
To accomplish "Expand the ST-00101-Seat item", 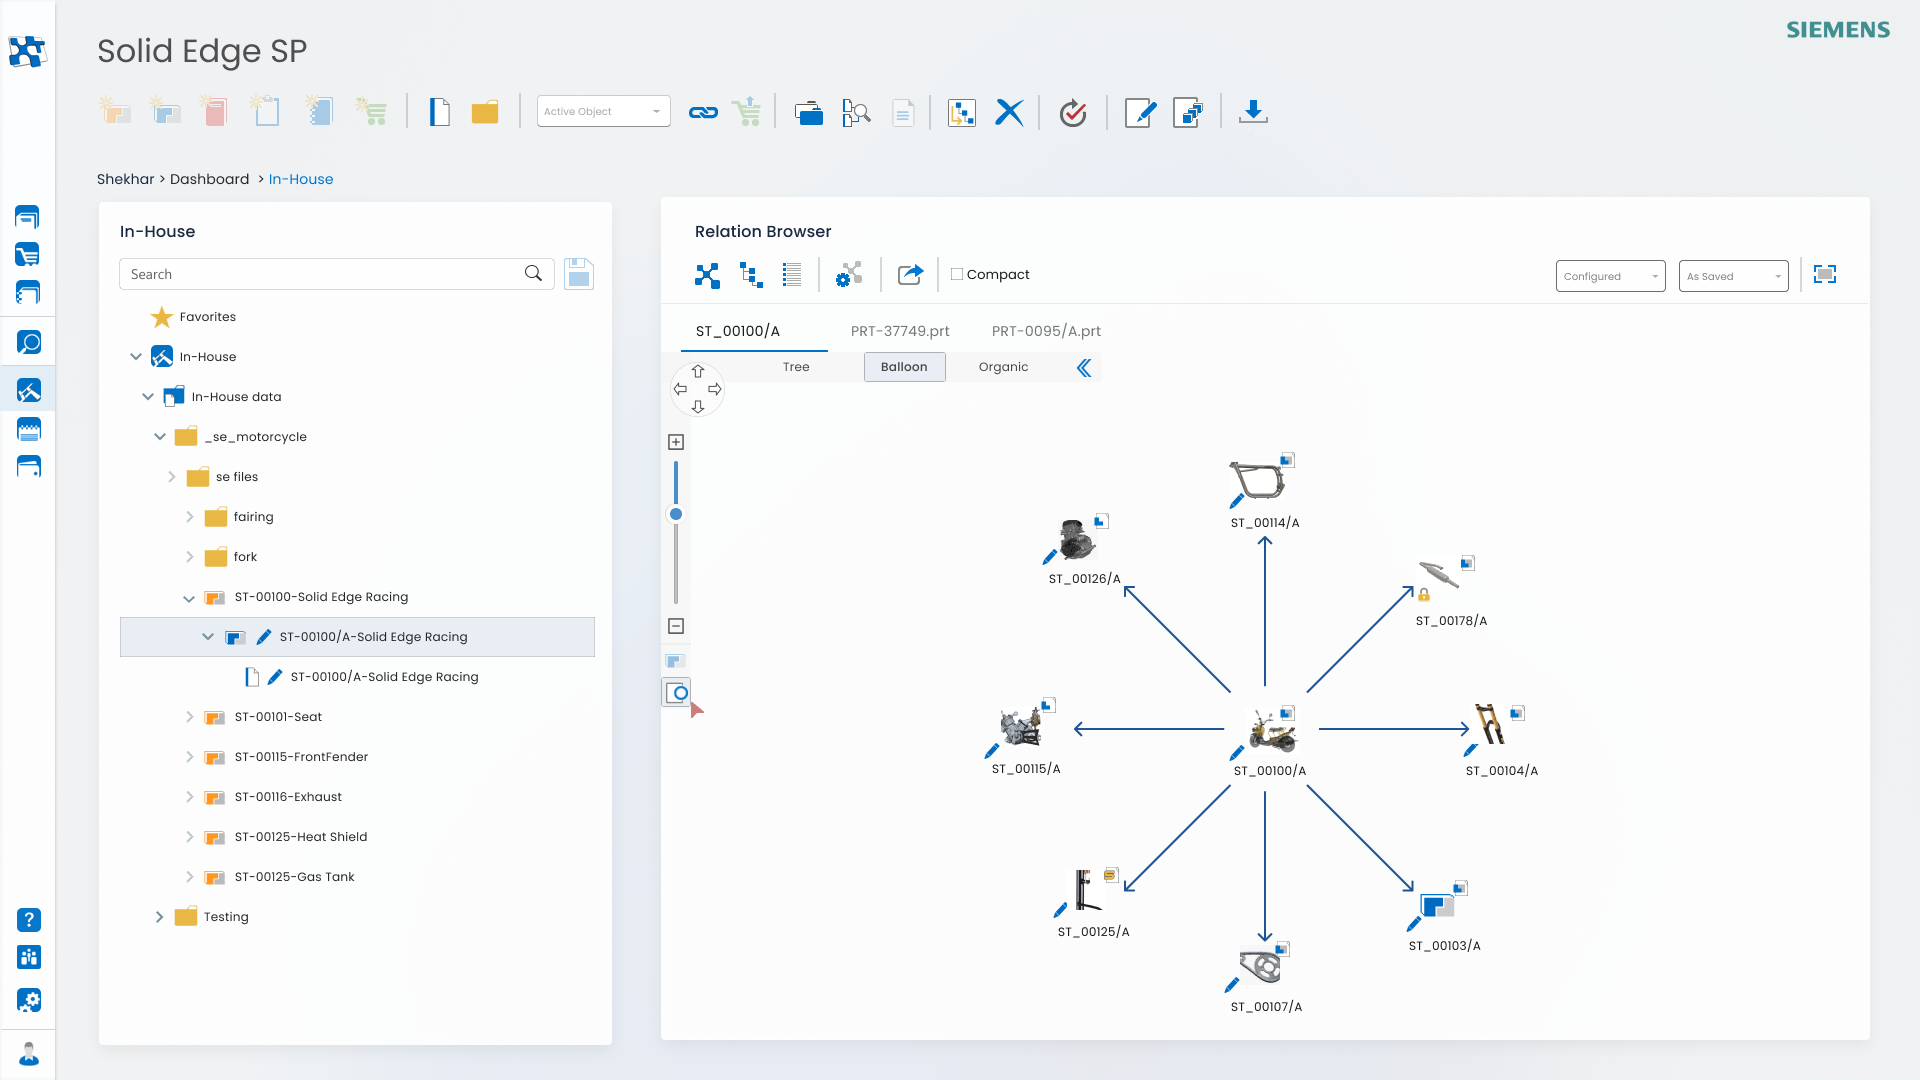I will pyautogui.click(x=190, y=717).
